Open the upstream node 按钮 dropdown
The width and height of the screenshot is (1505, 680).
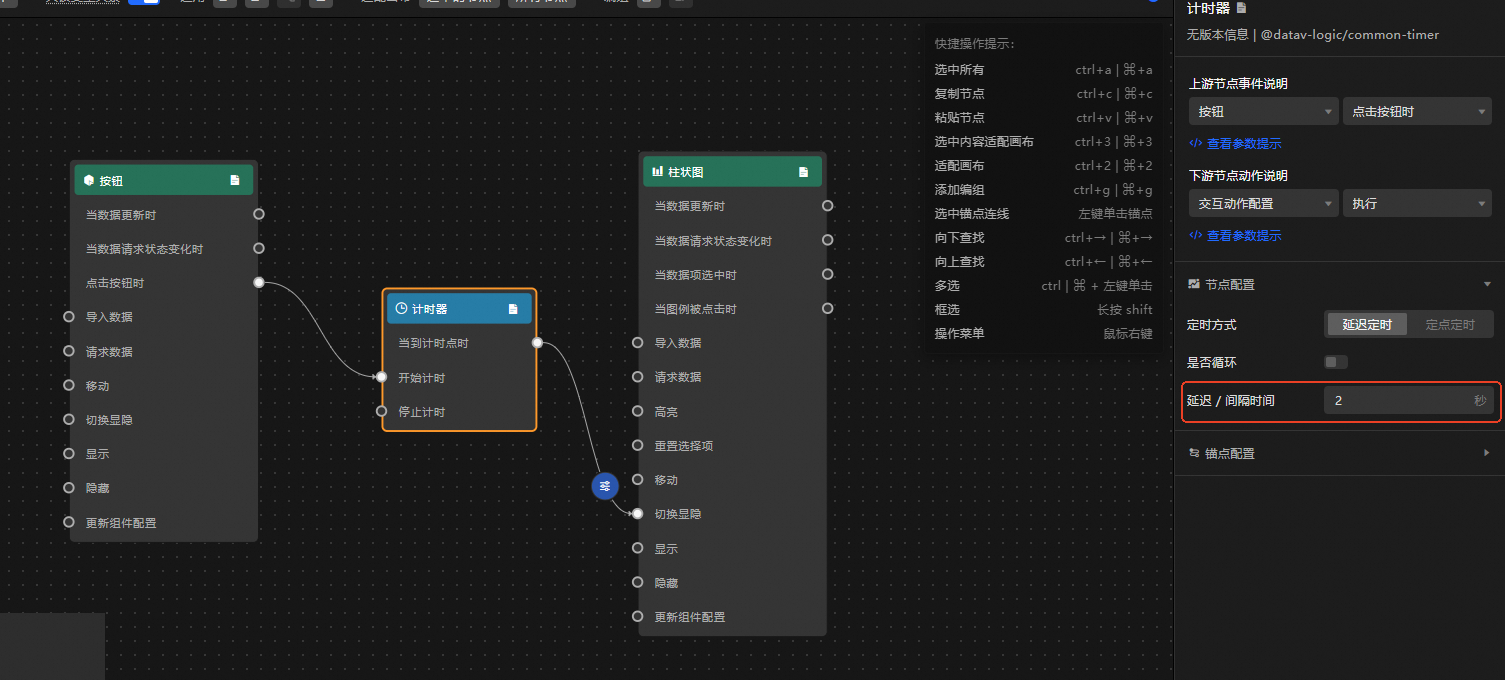click(1264, 112)
